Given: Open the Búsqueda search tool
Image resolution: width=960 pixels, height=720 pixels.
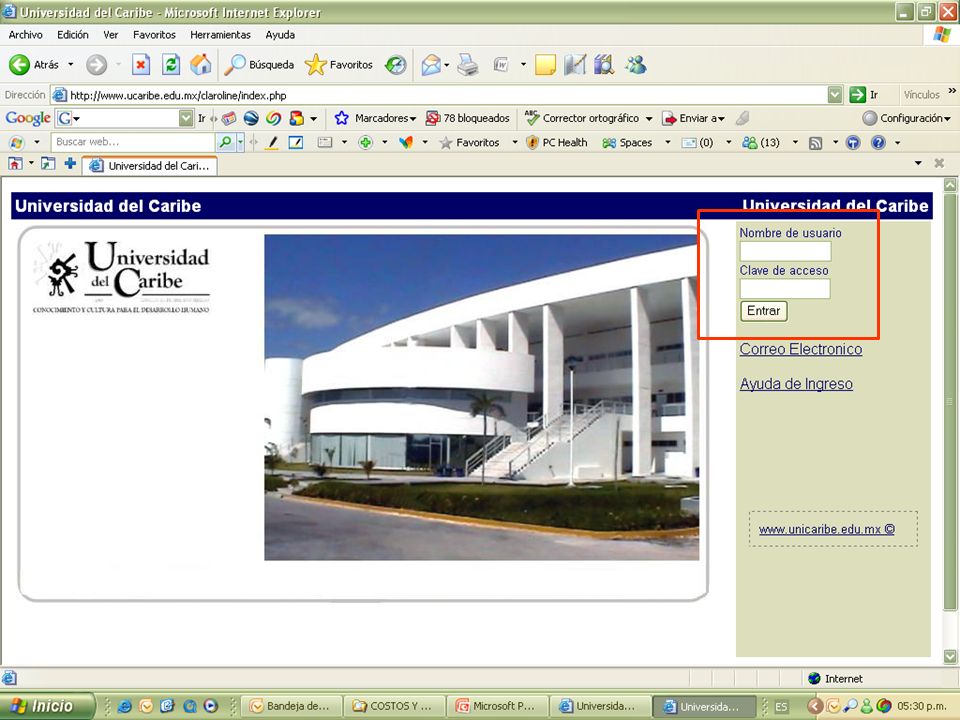Looking at the screenshot, I should pos(259,64).
